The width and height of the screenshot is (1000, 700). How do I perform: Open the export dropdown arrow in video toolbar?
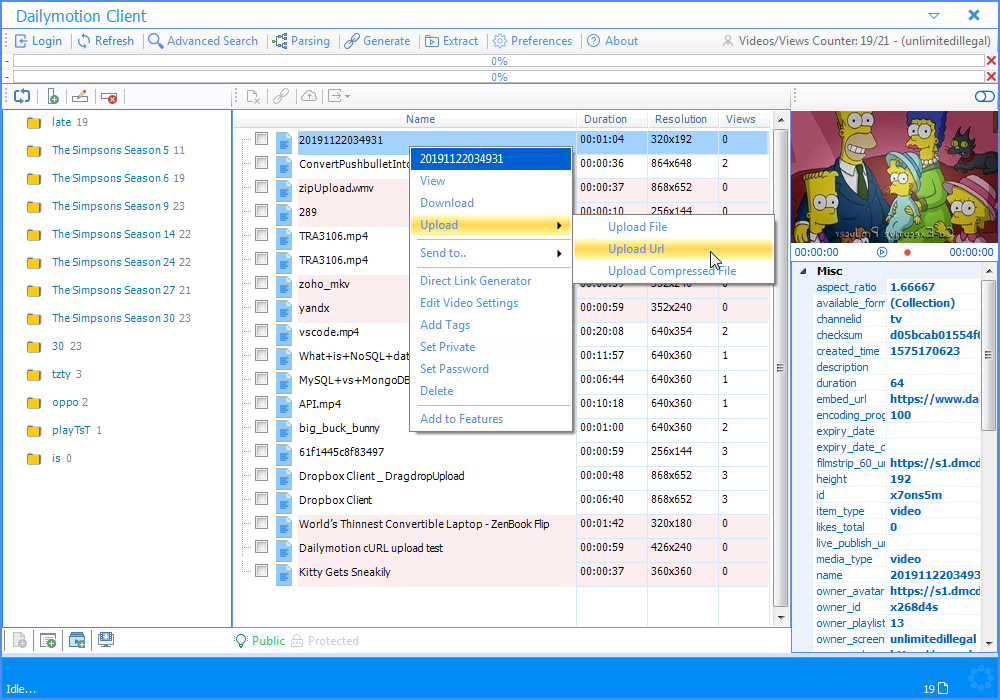348,96
